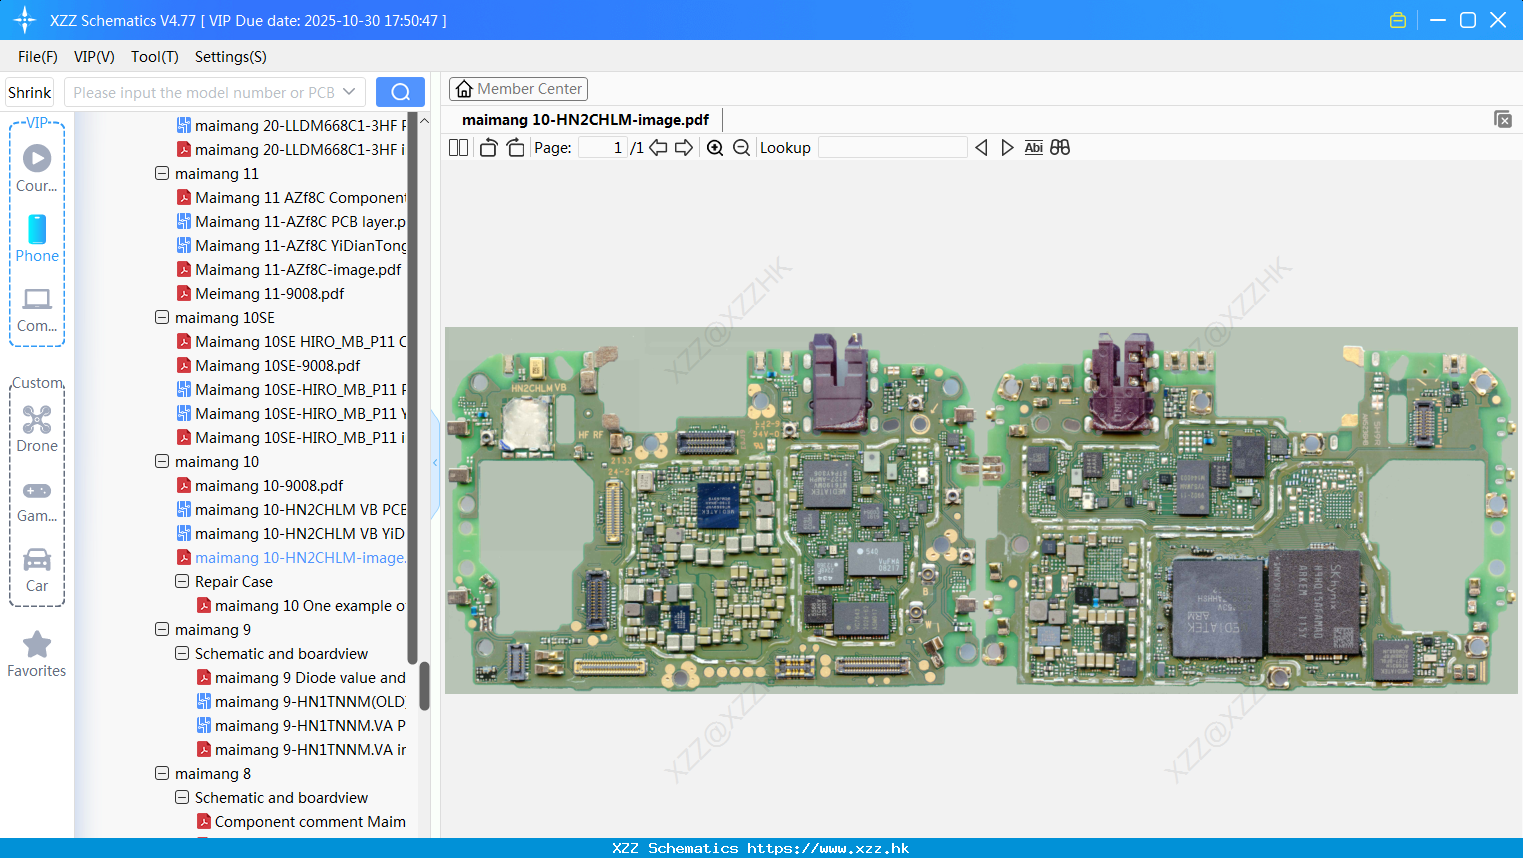Screen dimensions: 1523x858
Task: Find next lookup result triangle
Action: click(x=1007, y=148)
